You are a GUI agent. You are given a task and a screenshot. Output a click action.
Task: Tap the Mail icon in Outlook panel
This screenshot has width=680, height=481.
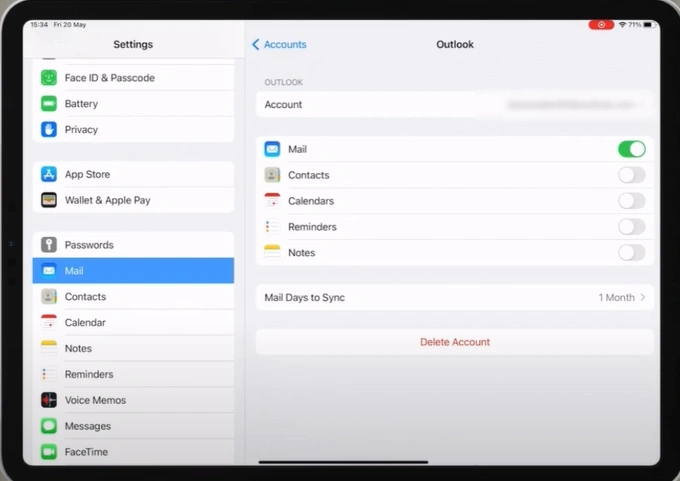pyautogui.click(x=272, y=149)
